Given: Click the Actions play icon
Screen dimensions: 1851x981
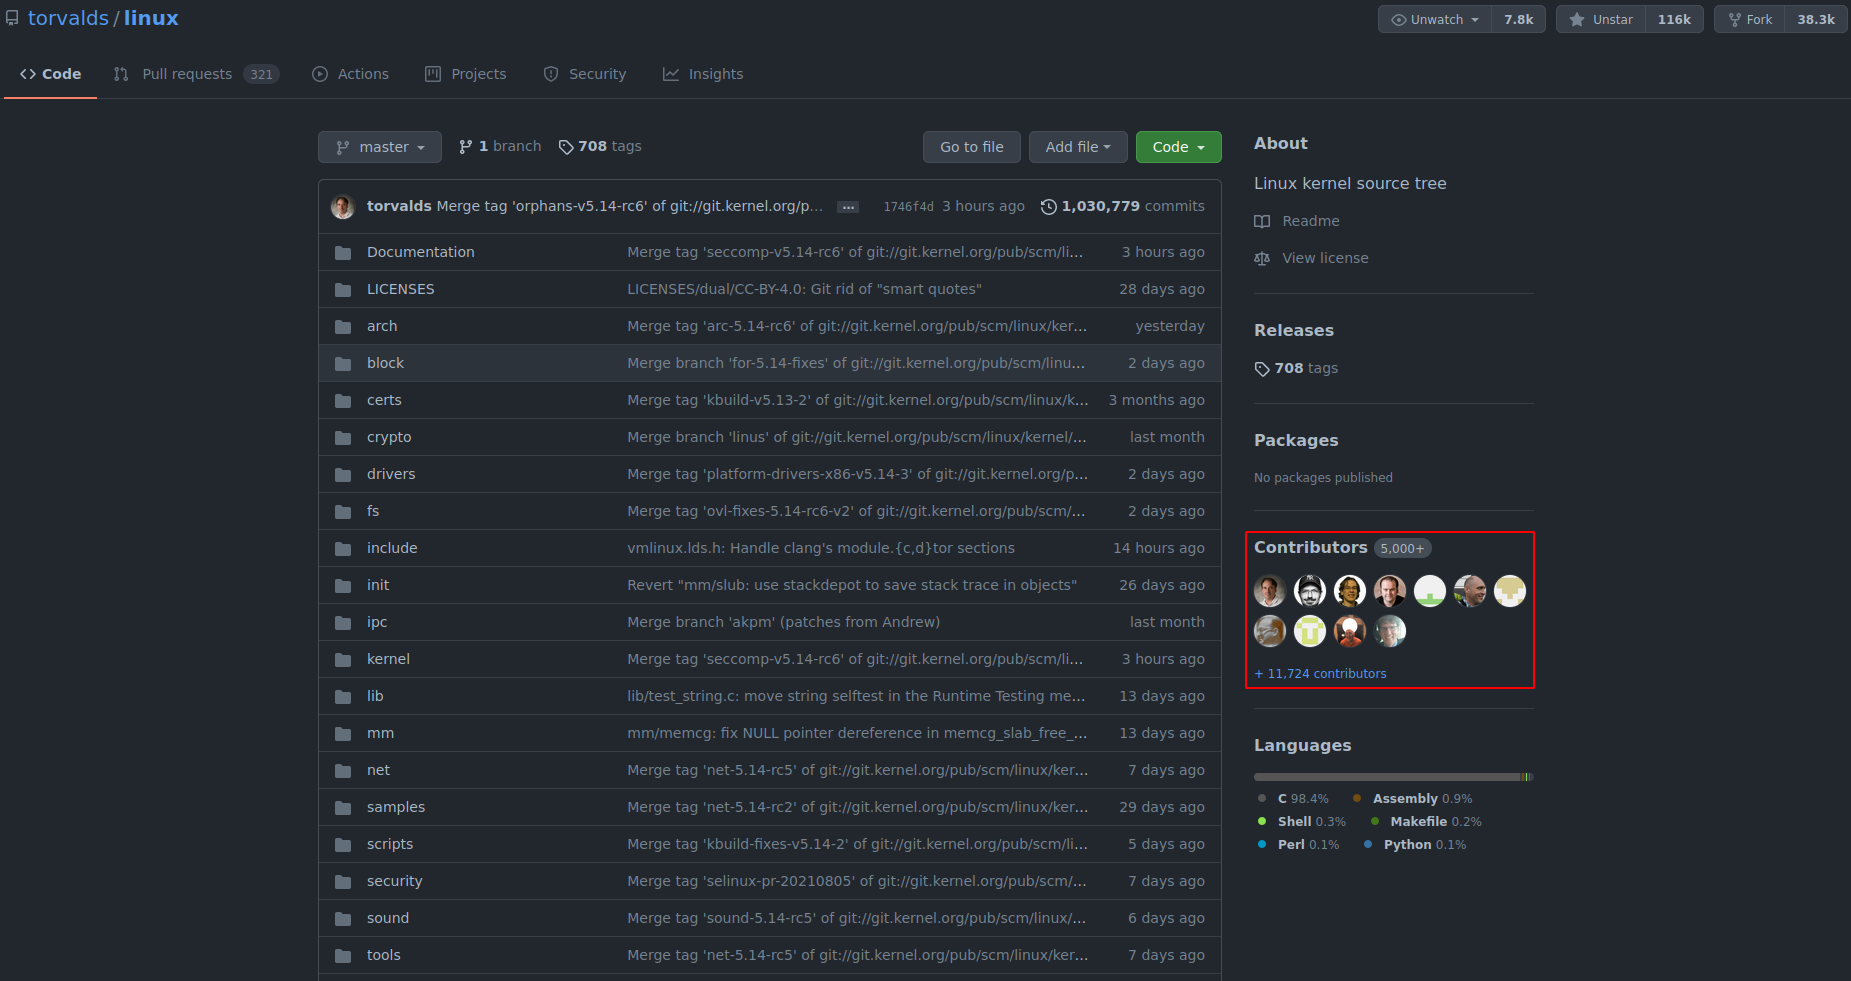Looking at the screenshot, I should tap(320, 74).
